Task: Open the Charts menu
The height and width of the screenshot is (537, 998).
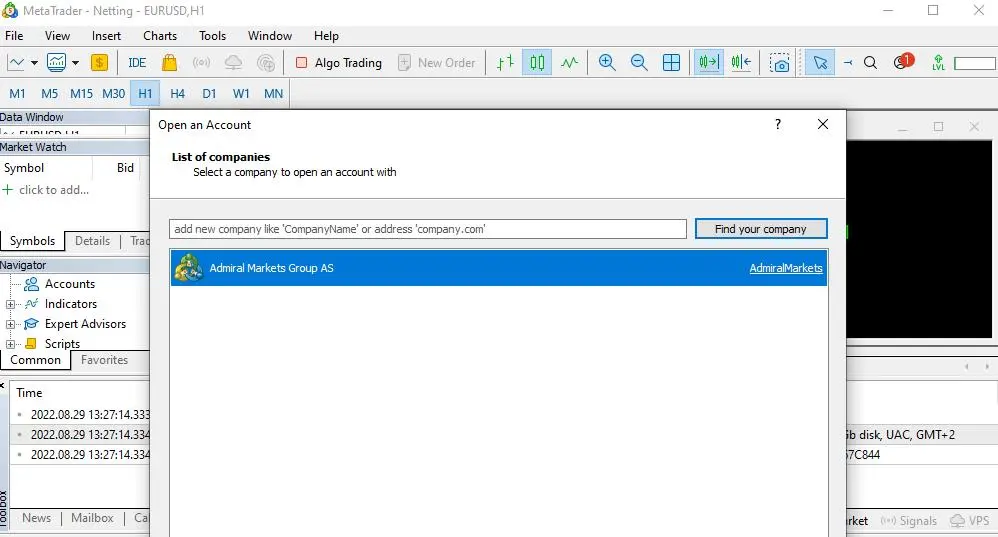Action: coord(160,36)
